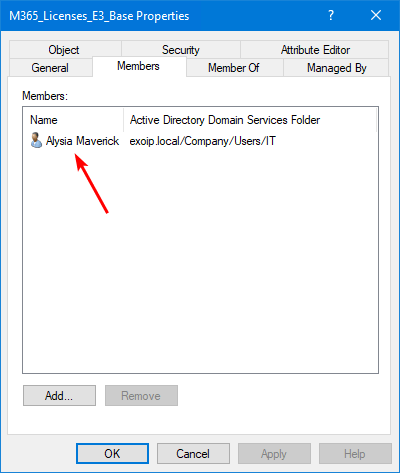
Task: Click the Remove button
Action: 141,396
